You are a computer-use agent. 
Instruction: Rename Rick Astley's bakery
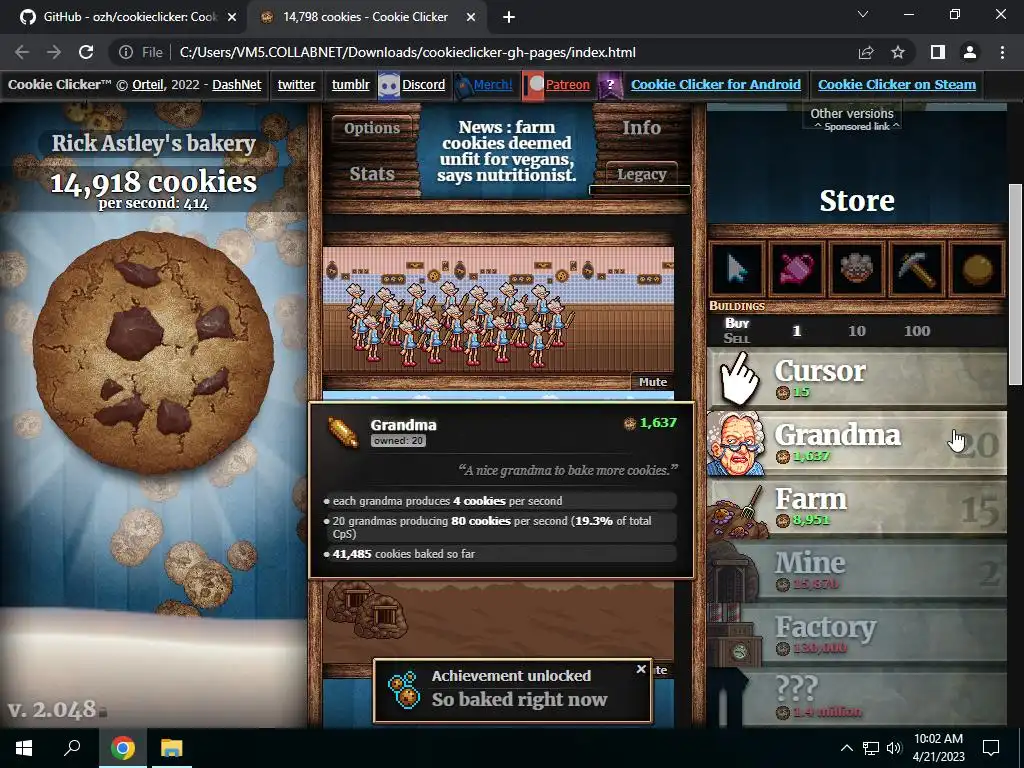coord(153,143)
